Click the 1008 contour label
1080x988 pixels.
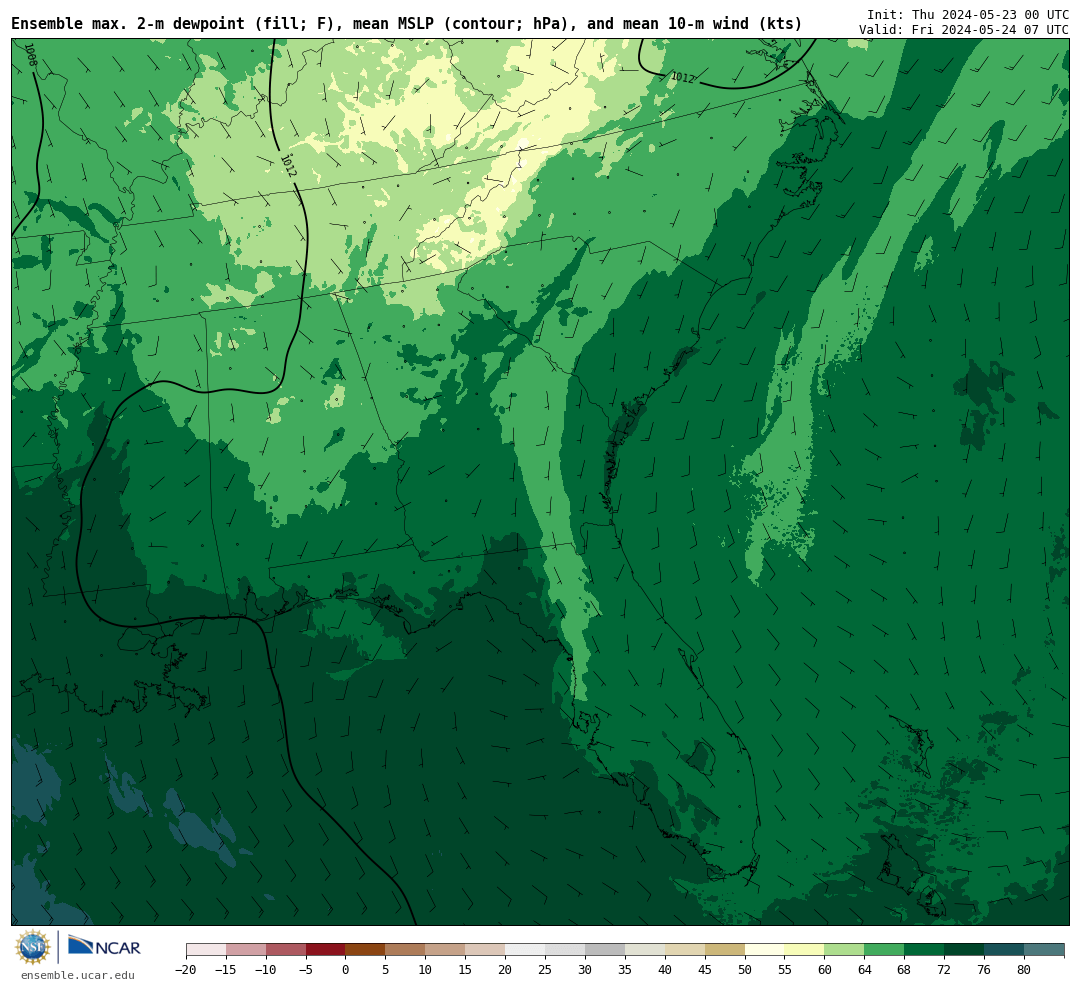(x=30, y=55)
